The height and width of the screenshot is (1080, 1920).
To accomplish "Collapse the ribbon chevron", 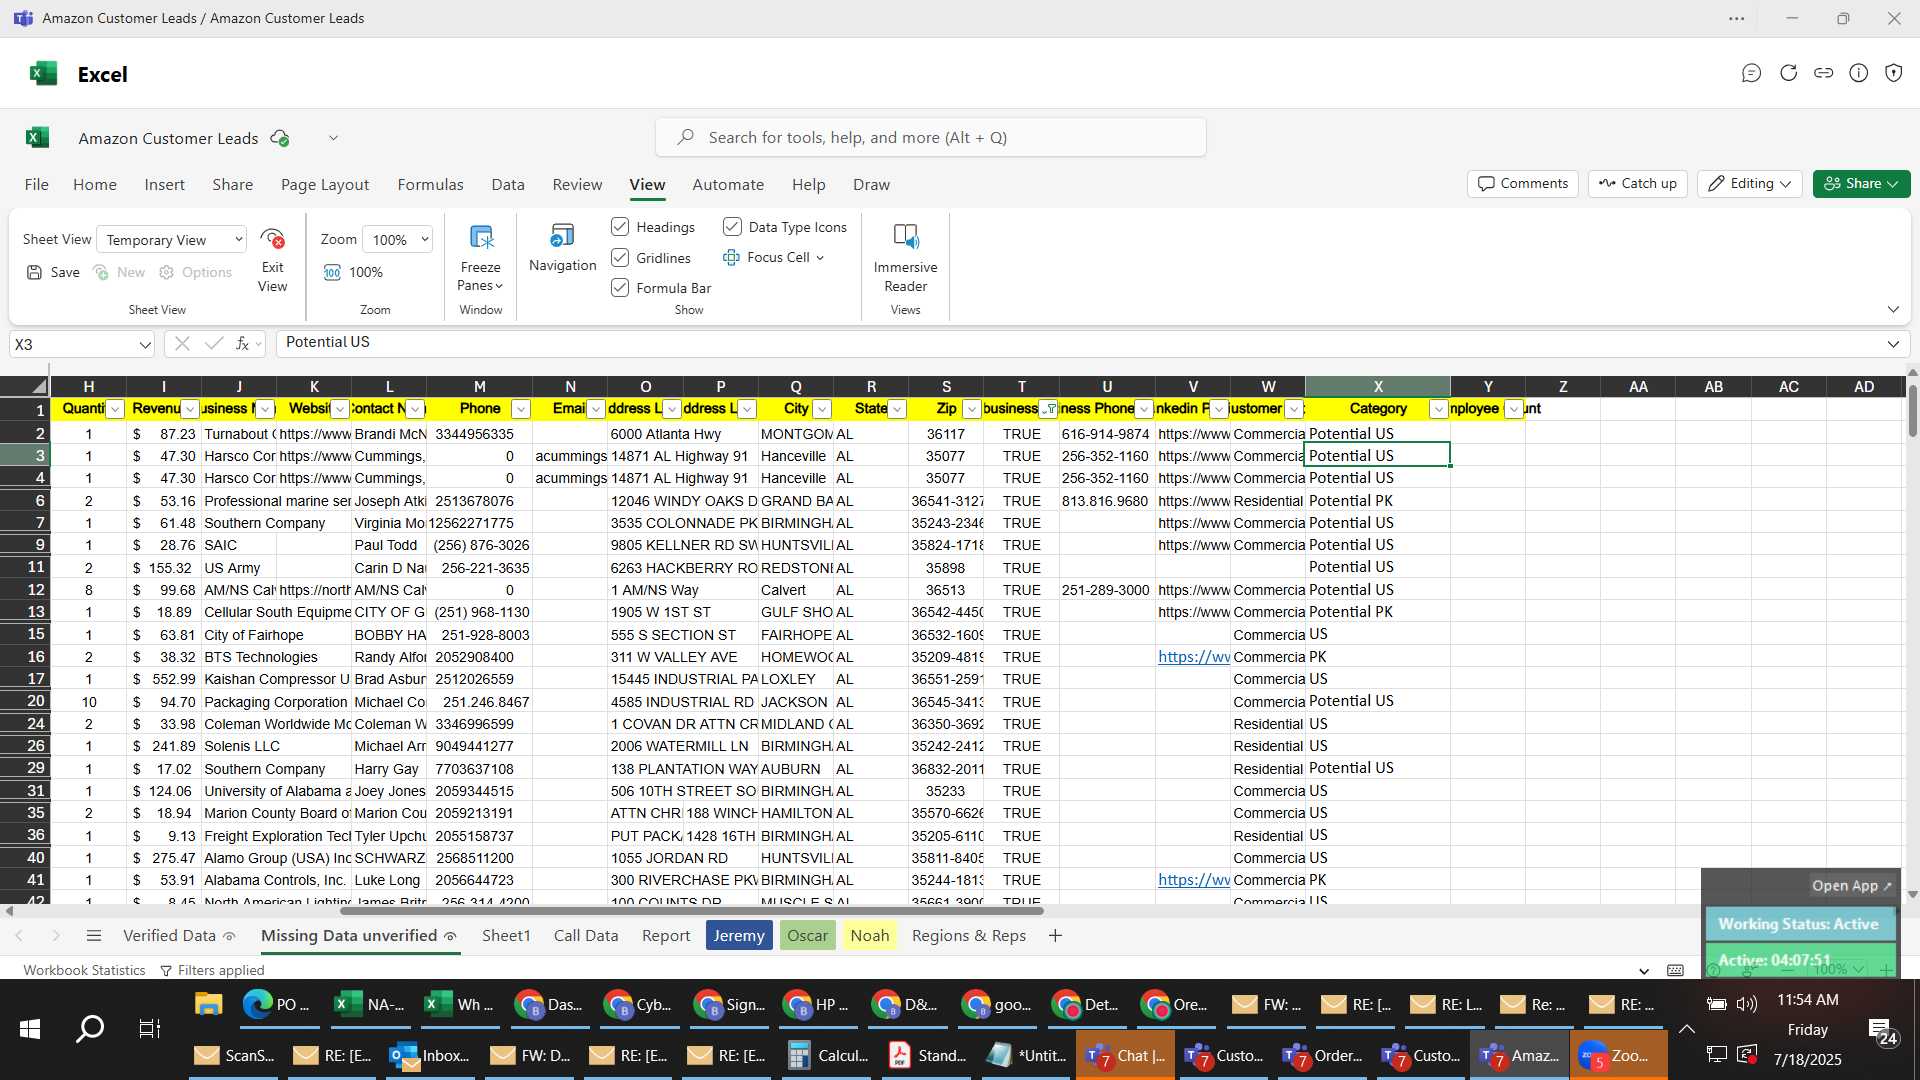I will click(1893, 309).
